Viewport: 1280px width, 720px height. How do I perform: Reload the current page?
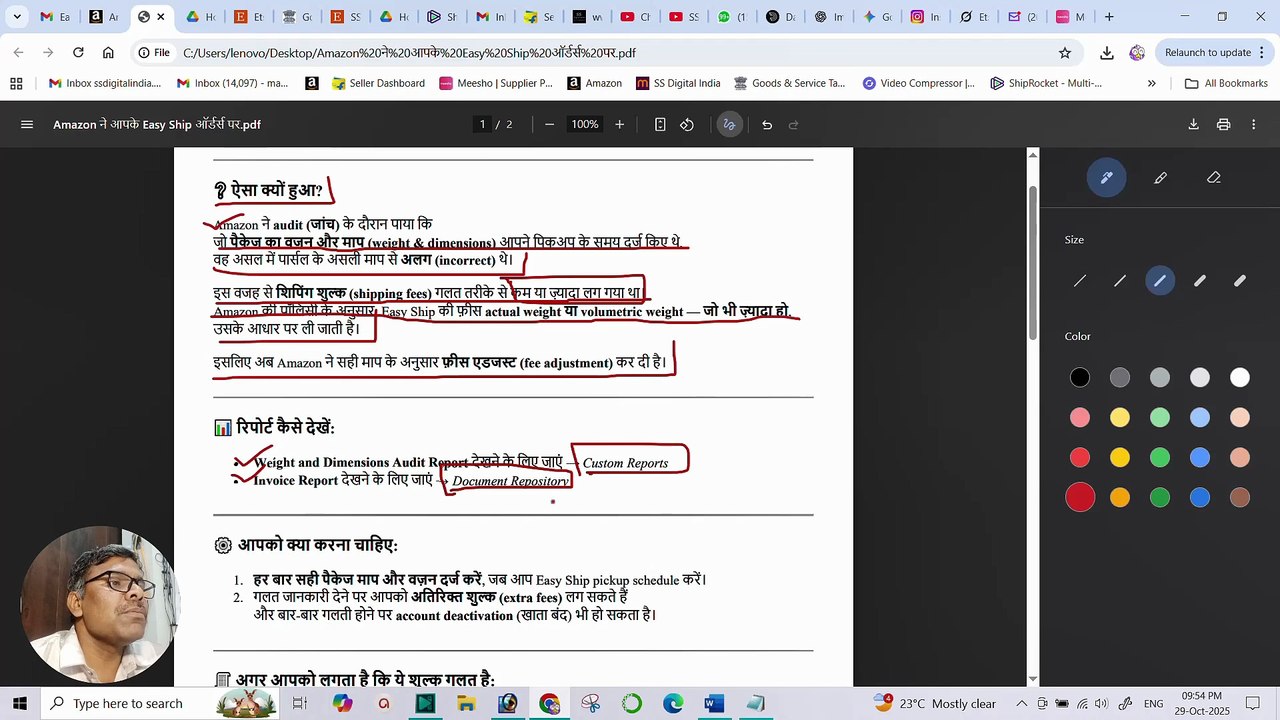[78, 53]
